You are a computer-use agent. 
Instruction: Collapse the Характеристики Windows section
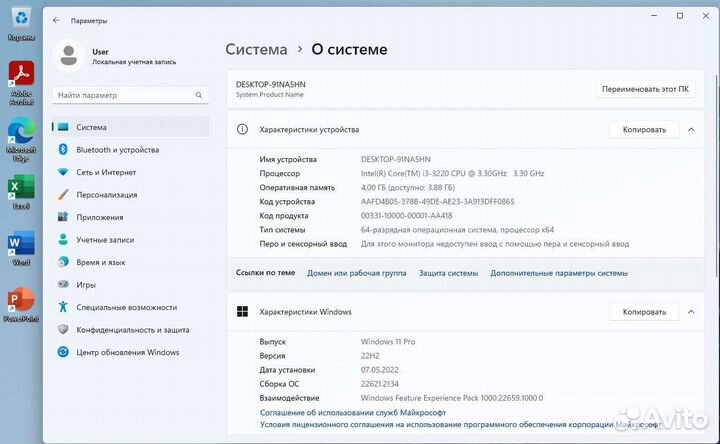691,312
